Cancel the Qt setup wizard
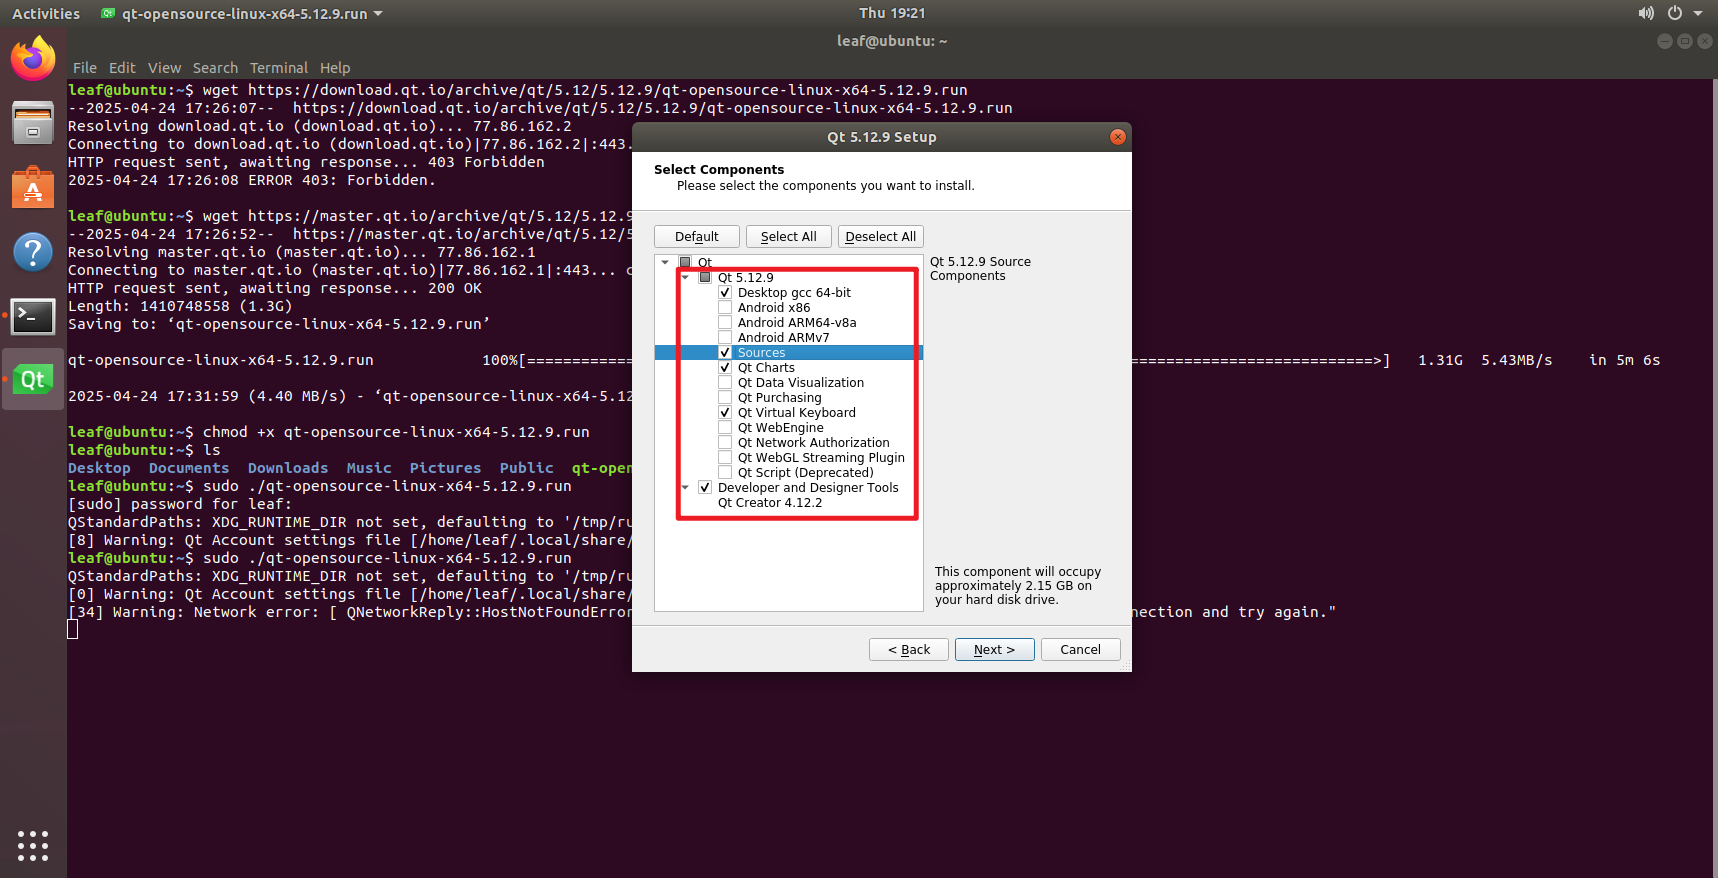Viewport: 1718px width, 878px height. pos(1081,649)
